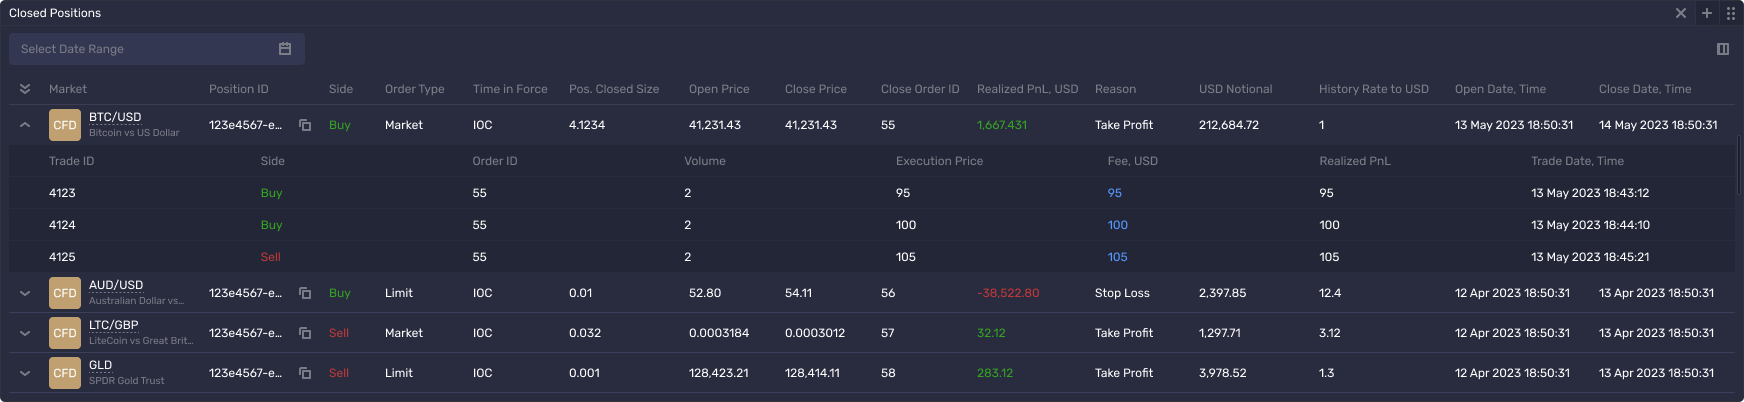Image resolution: width=1744 pixels, height=402 pixels.
Task: Click the Limit order type in GLD row
Action: pos(399,373)
